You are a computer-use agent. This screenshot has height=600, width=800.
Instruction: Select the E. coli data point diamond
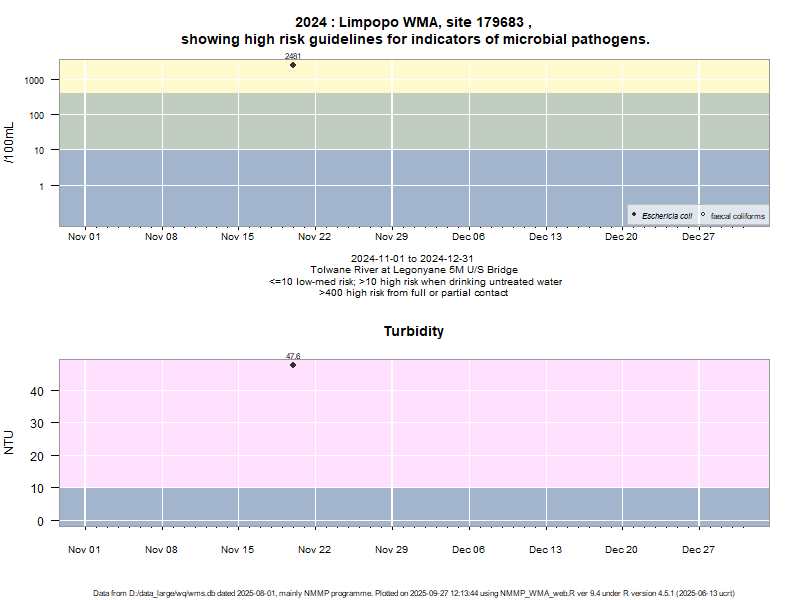(293, 65)
